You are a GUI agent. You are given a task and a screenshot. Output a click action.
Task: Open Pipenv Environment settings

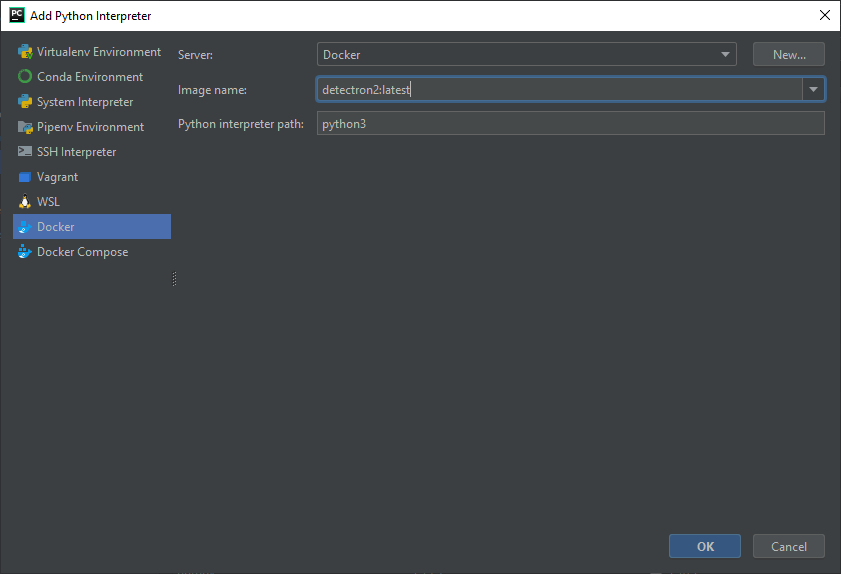coord(92,127)
